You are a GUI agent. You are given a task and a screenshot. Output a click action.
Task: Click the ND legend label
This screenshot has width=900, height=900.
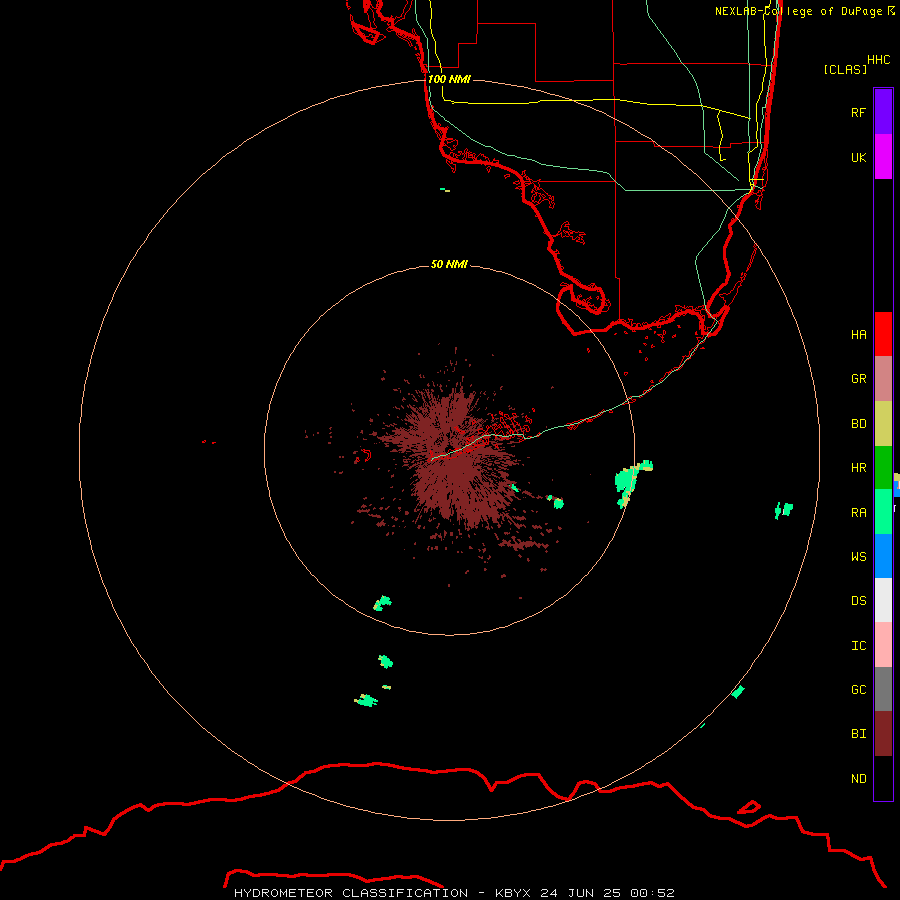858,778
